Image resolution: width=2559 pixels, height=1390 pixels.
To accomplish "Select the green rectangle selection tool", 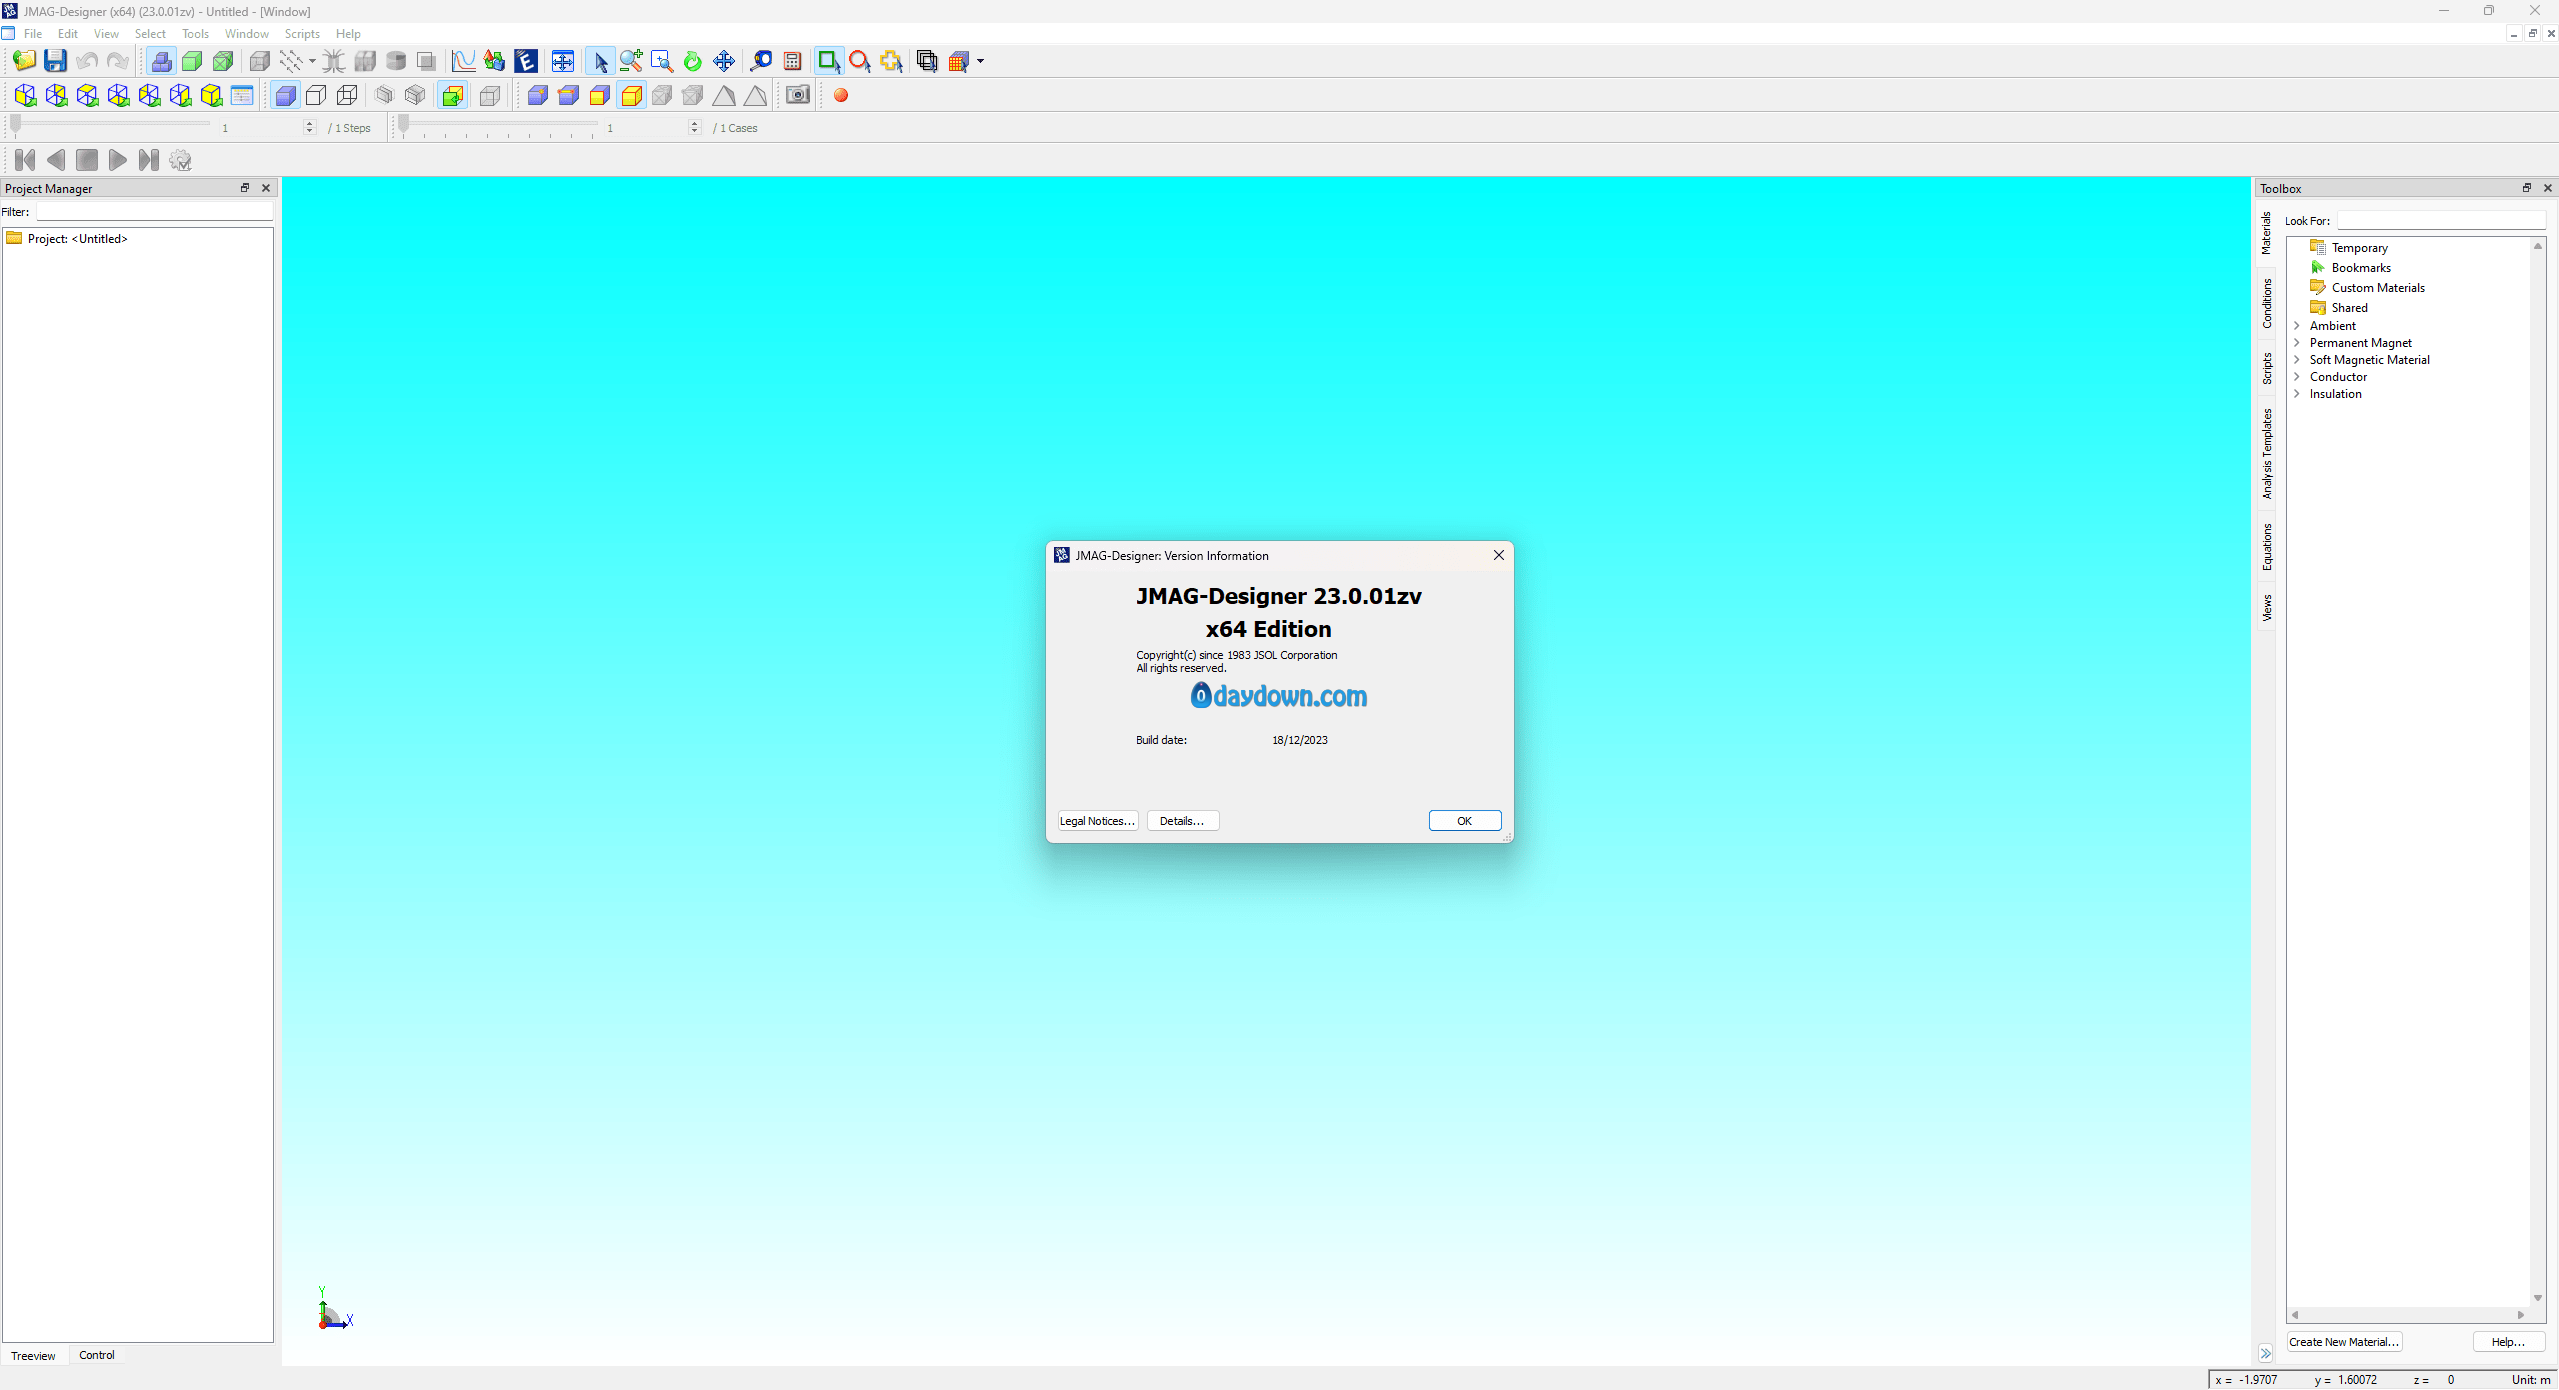I will coord(829,61).
